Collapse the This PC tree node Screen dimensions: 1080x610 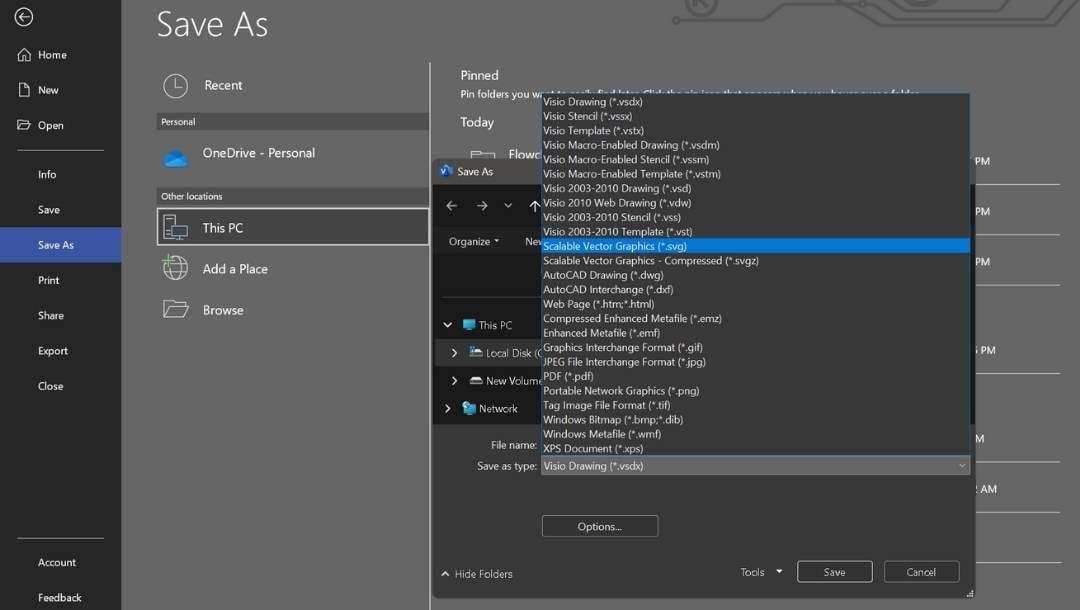pyautogui.click(x=447, y=325)
